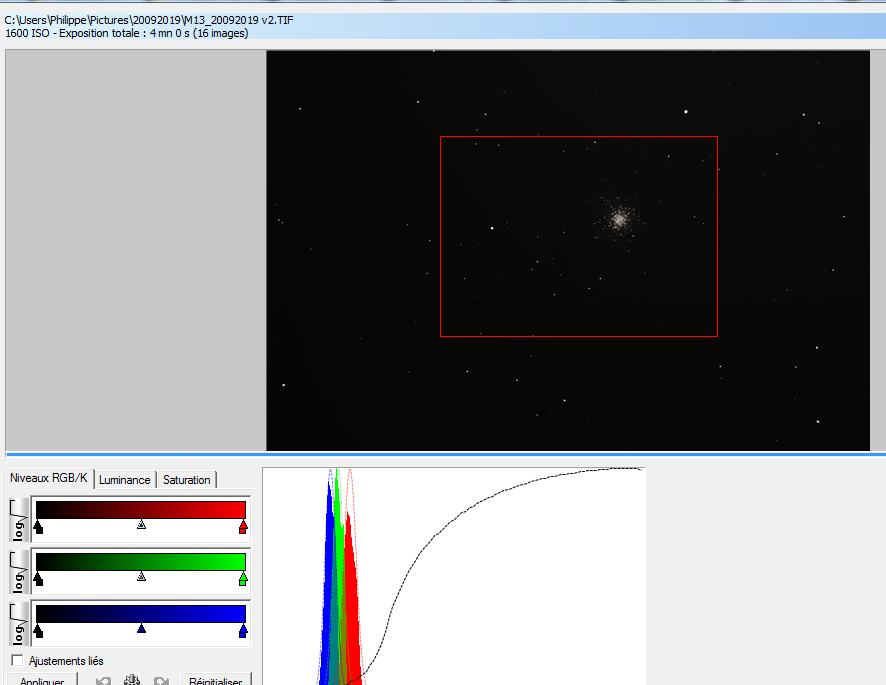
Task: Click the 1600 ISO exposure info text
Action: point(127,33)
